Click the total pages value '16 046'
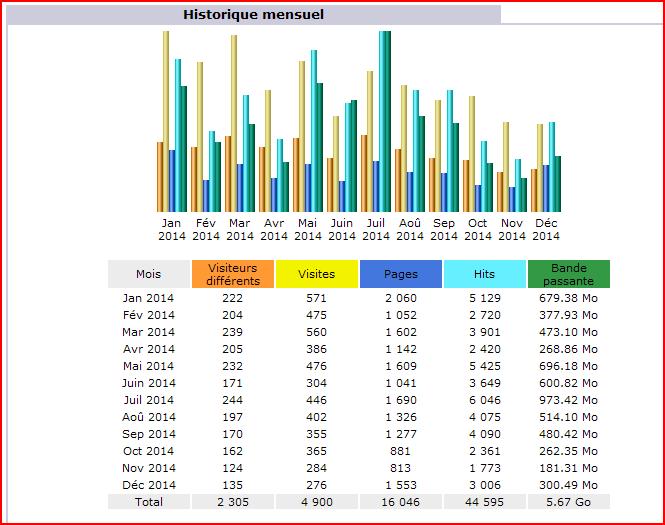This screenshot has height=525, width=665. pos(401,502)
